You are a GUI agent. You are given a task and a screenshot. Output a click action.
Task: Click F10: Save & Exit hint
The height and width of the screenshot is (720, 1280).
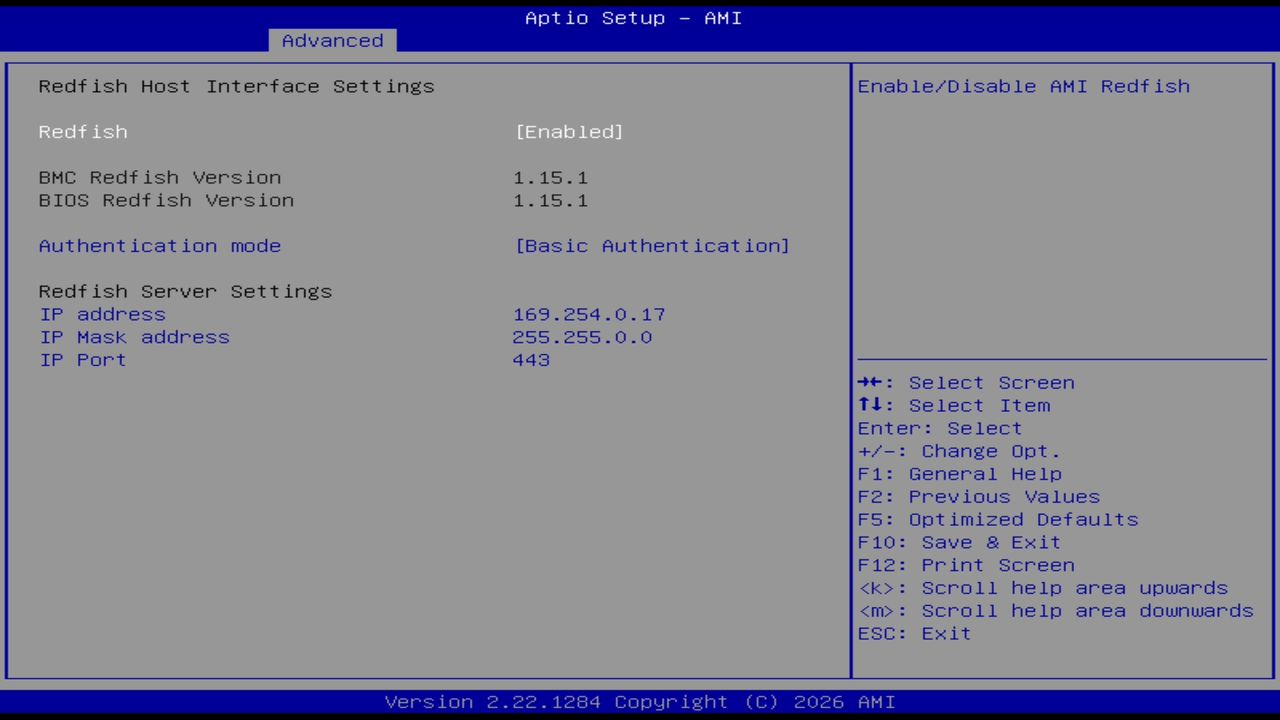(x=959, y=542)
